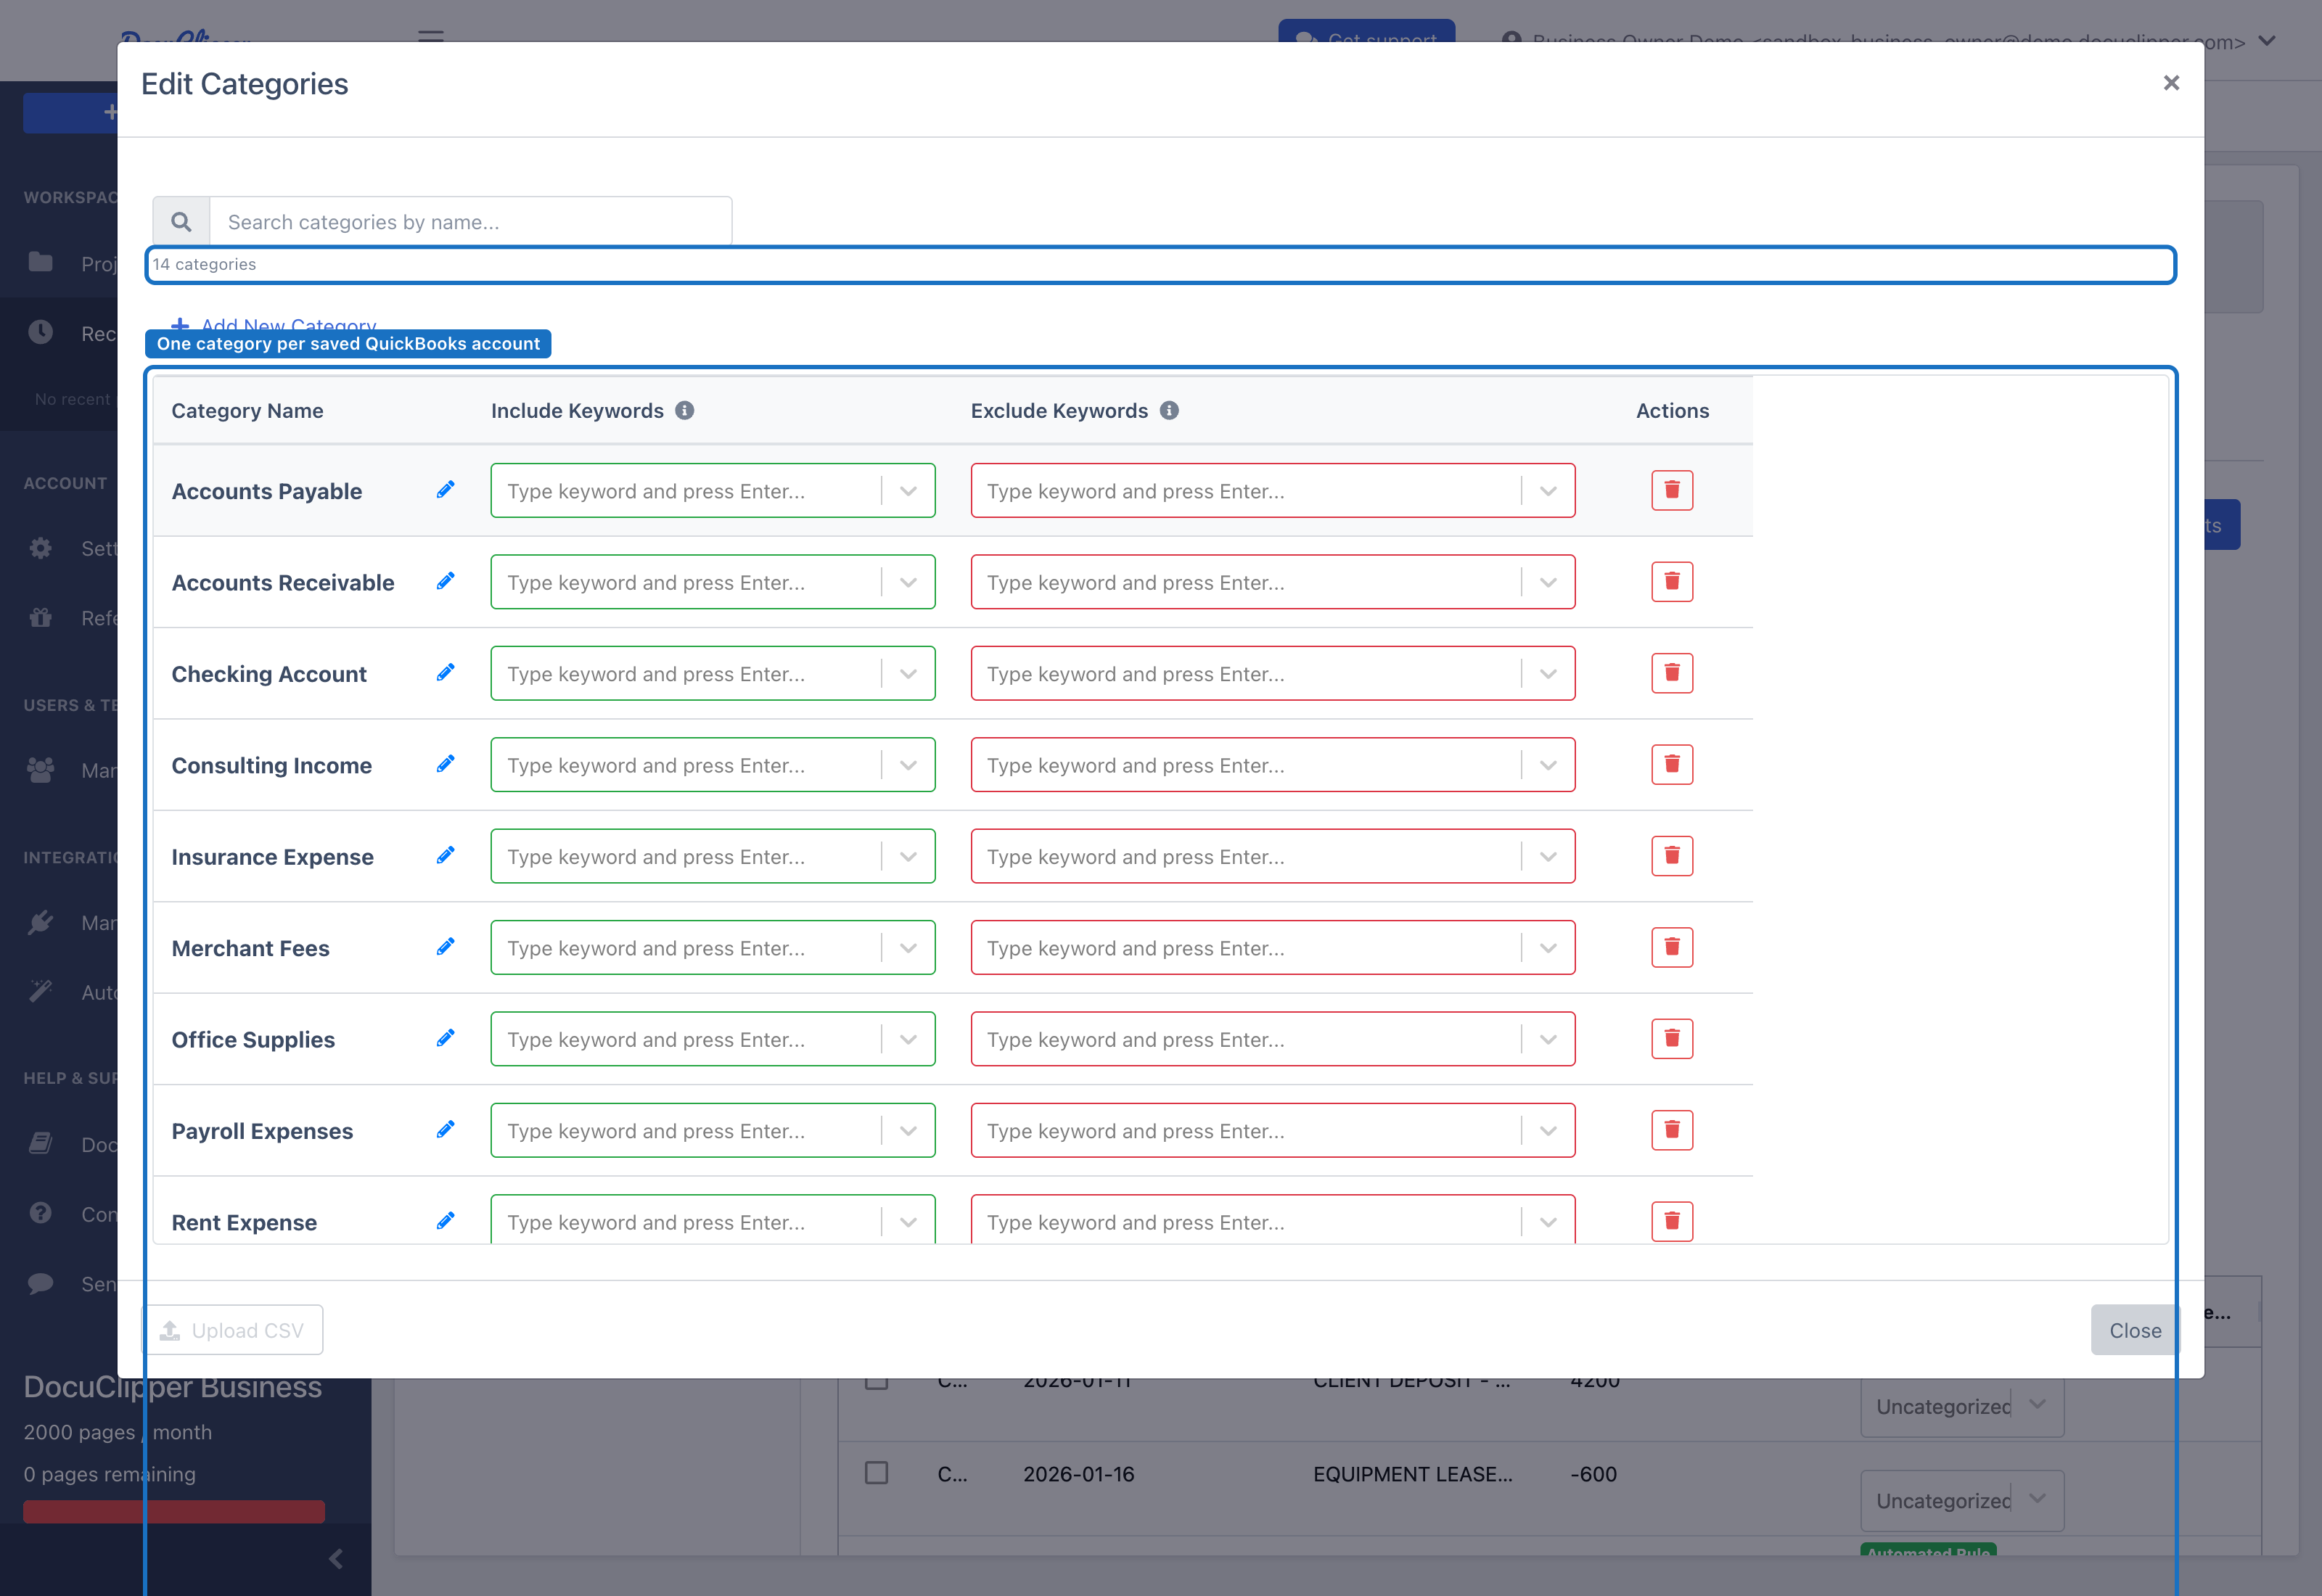
Task: Delete the Merchant Fees category
Action: coord(1671,947)
